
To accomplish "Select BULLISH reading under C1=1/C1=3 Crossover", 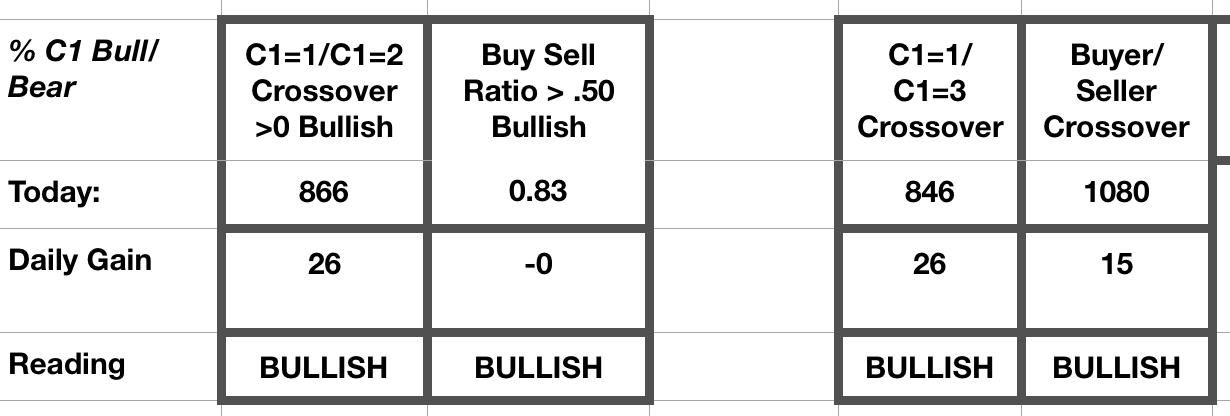I will coord(929,367).
